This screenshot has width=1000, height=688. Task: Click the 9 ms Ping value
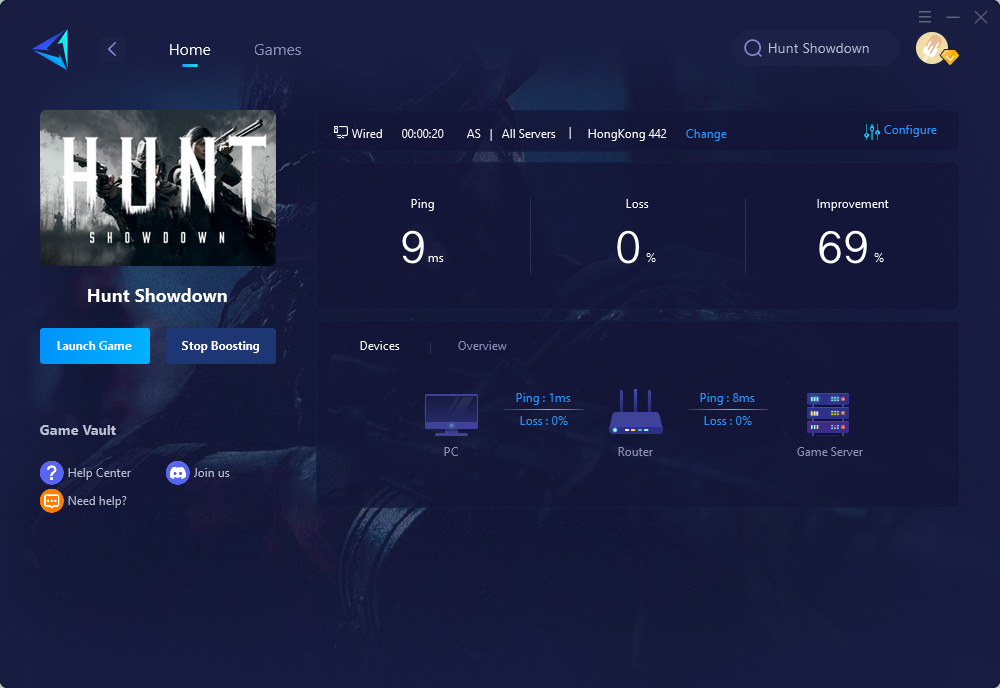point(422,248)
